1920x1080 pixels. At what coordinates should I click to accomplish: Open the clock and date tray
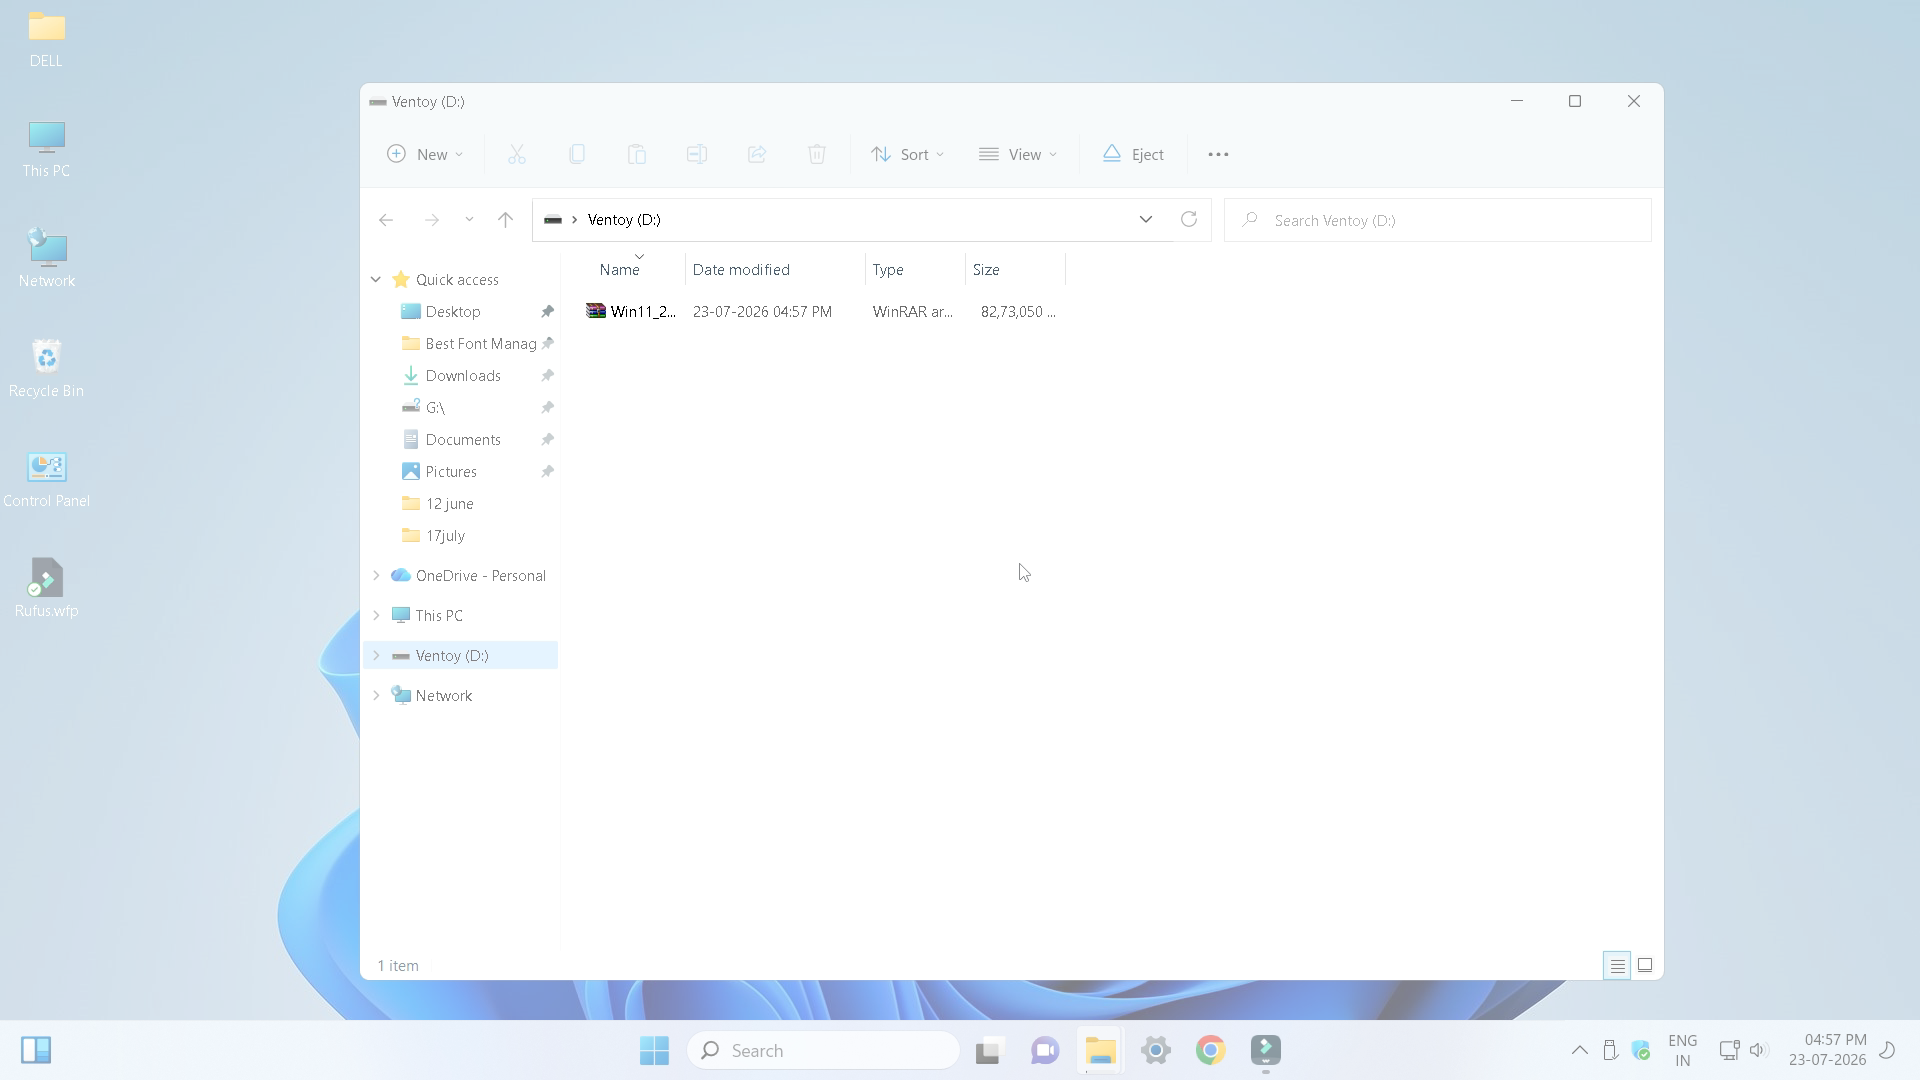pyautogui.click(x=1828, y=1051)
